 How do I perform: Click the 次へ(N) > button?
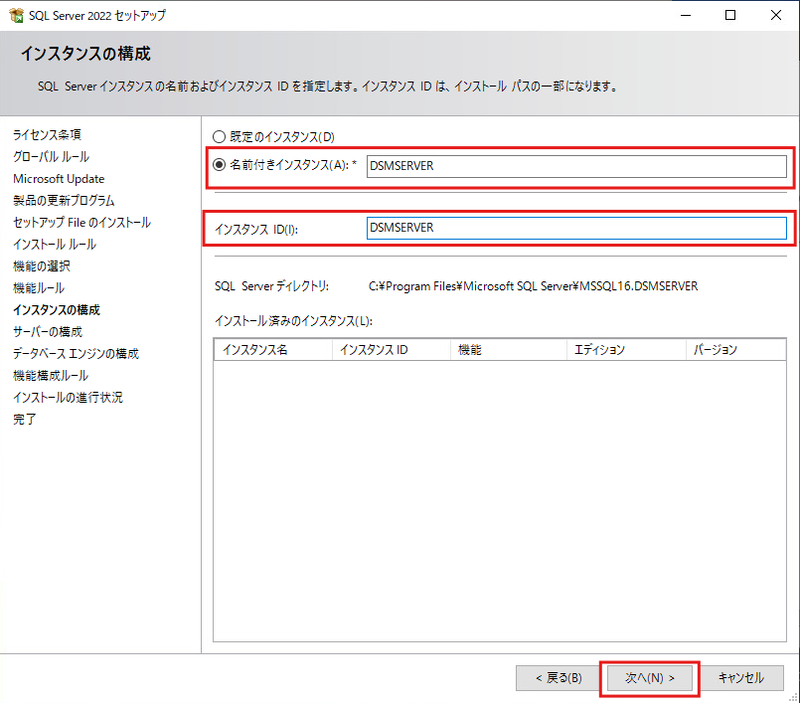pyautogui.click(x=649, y=678)
